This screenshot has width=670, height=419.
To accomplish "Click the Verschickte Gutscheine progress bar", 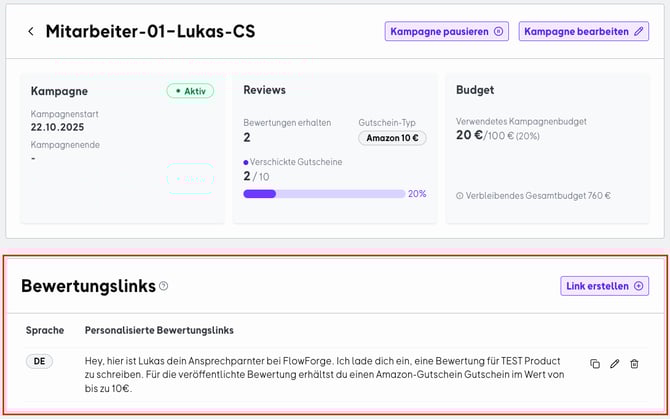I will [x=323, y=194].
